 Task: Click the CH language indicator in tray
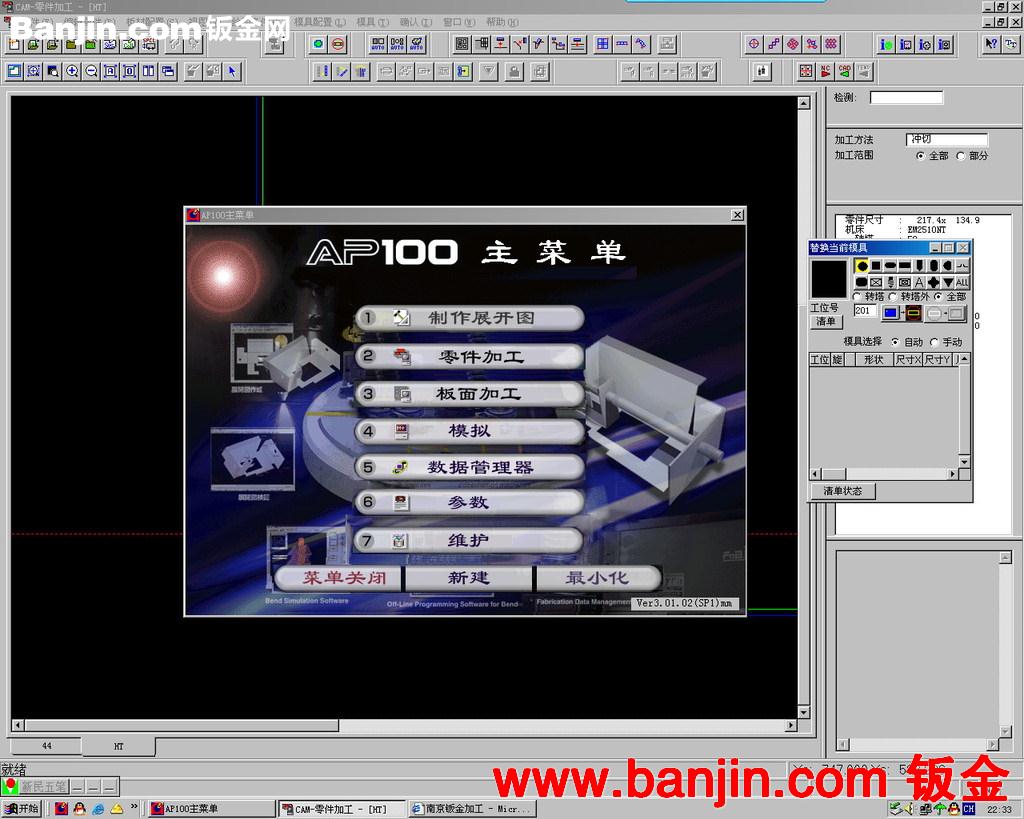click(968, 809)
